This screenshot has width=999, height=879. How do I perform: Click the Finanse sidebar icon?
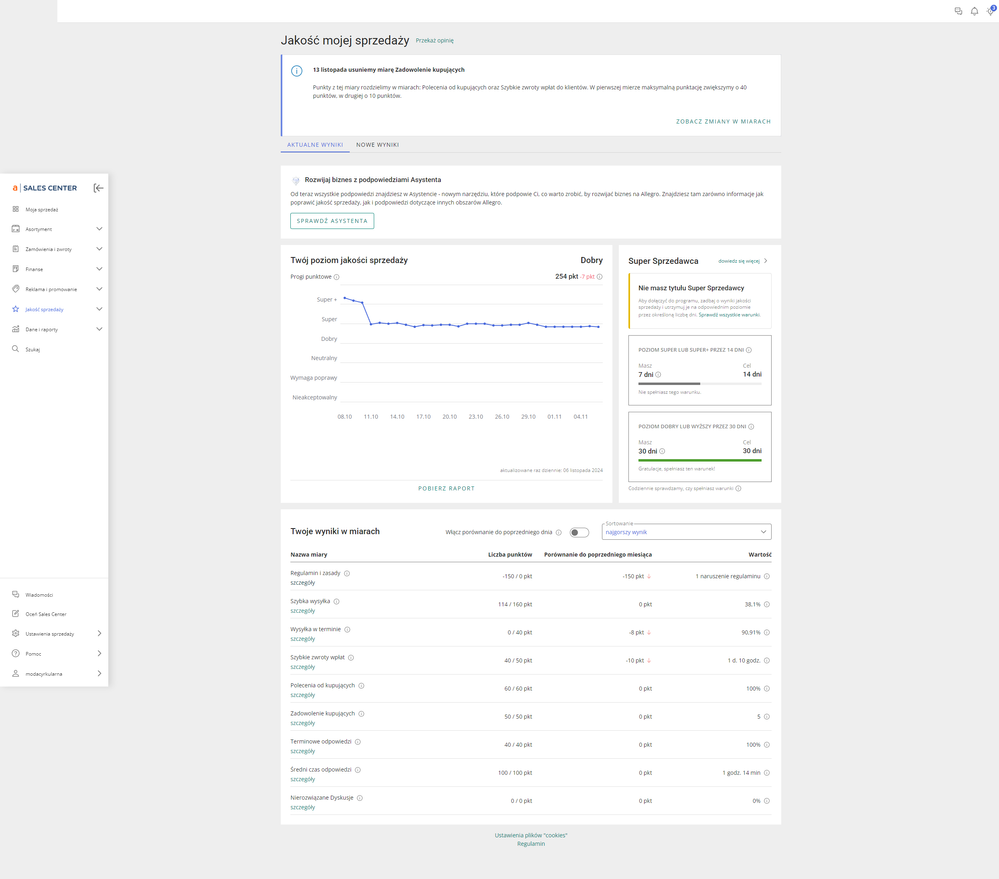point(16,269)
